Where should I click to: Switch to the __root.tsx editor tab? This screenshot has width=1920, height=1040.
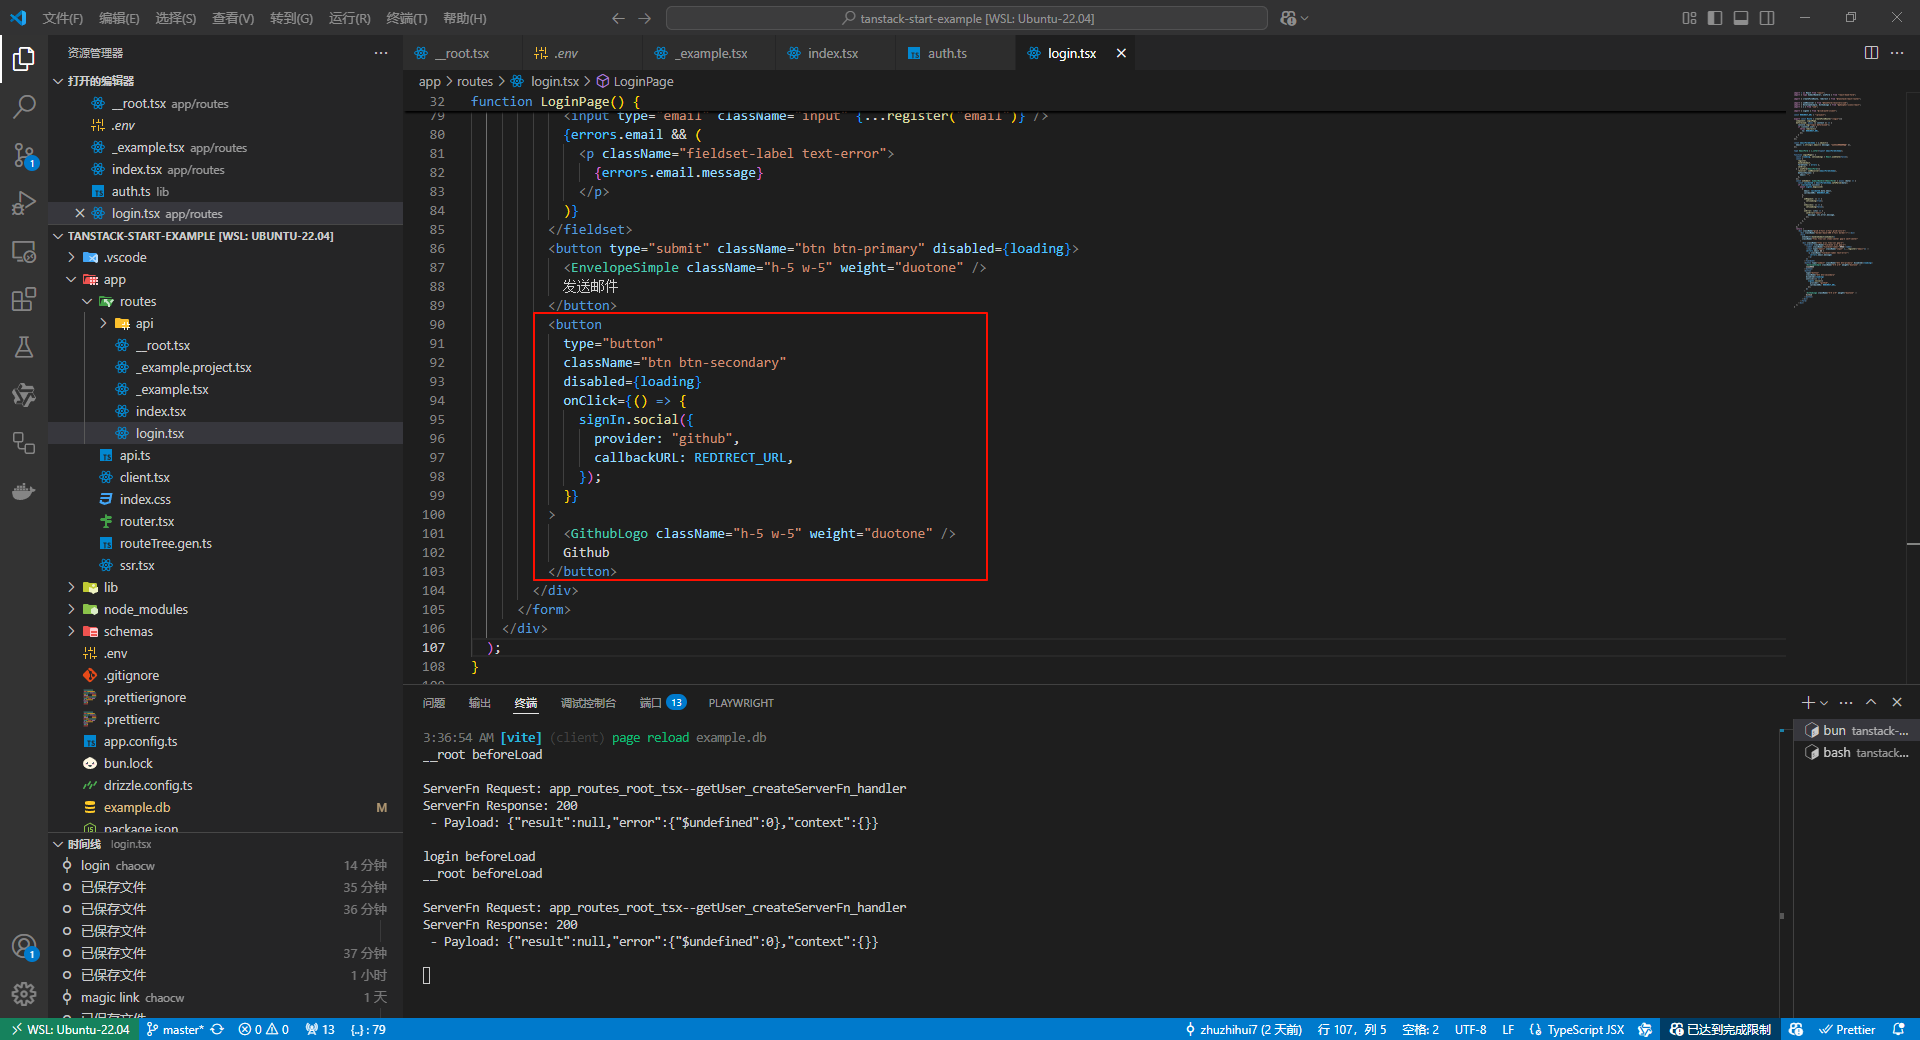point(463,53)
